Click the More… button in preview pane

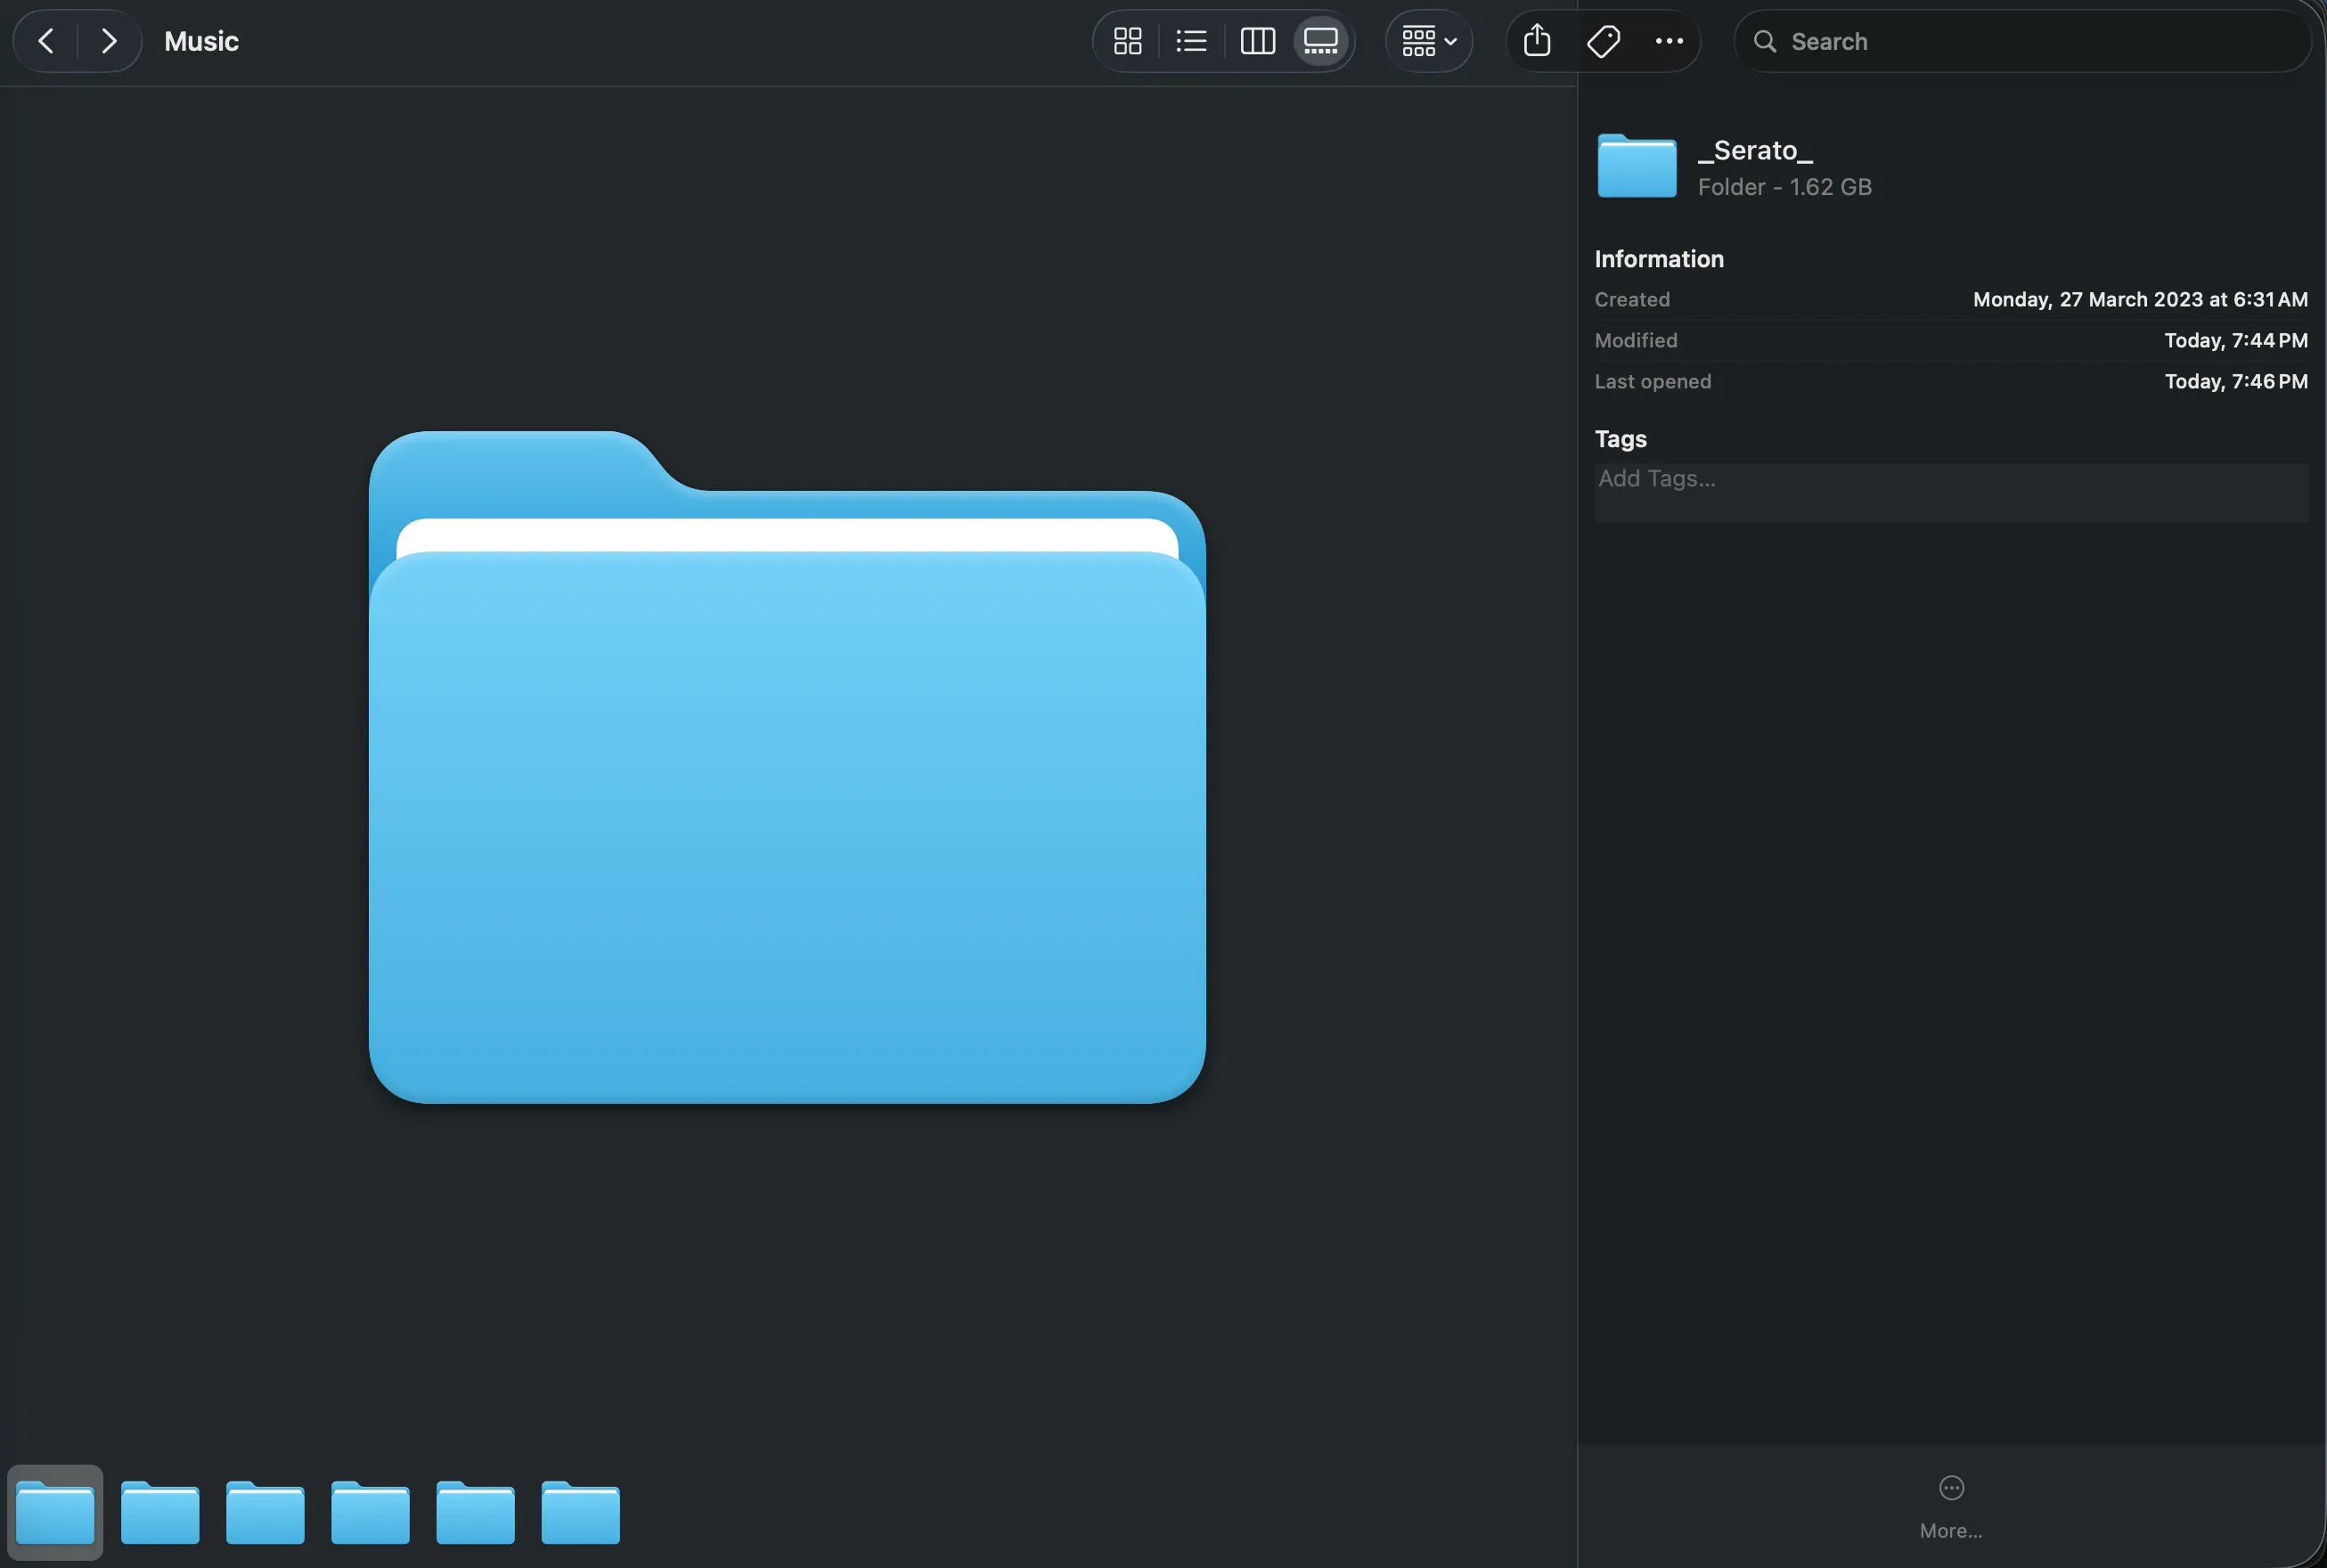(x=1951, y=1507)
